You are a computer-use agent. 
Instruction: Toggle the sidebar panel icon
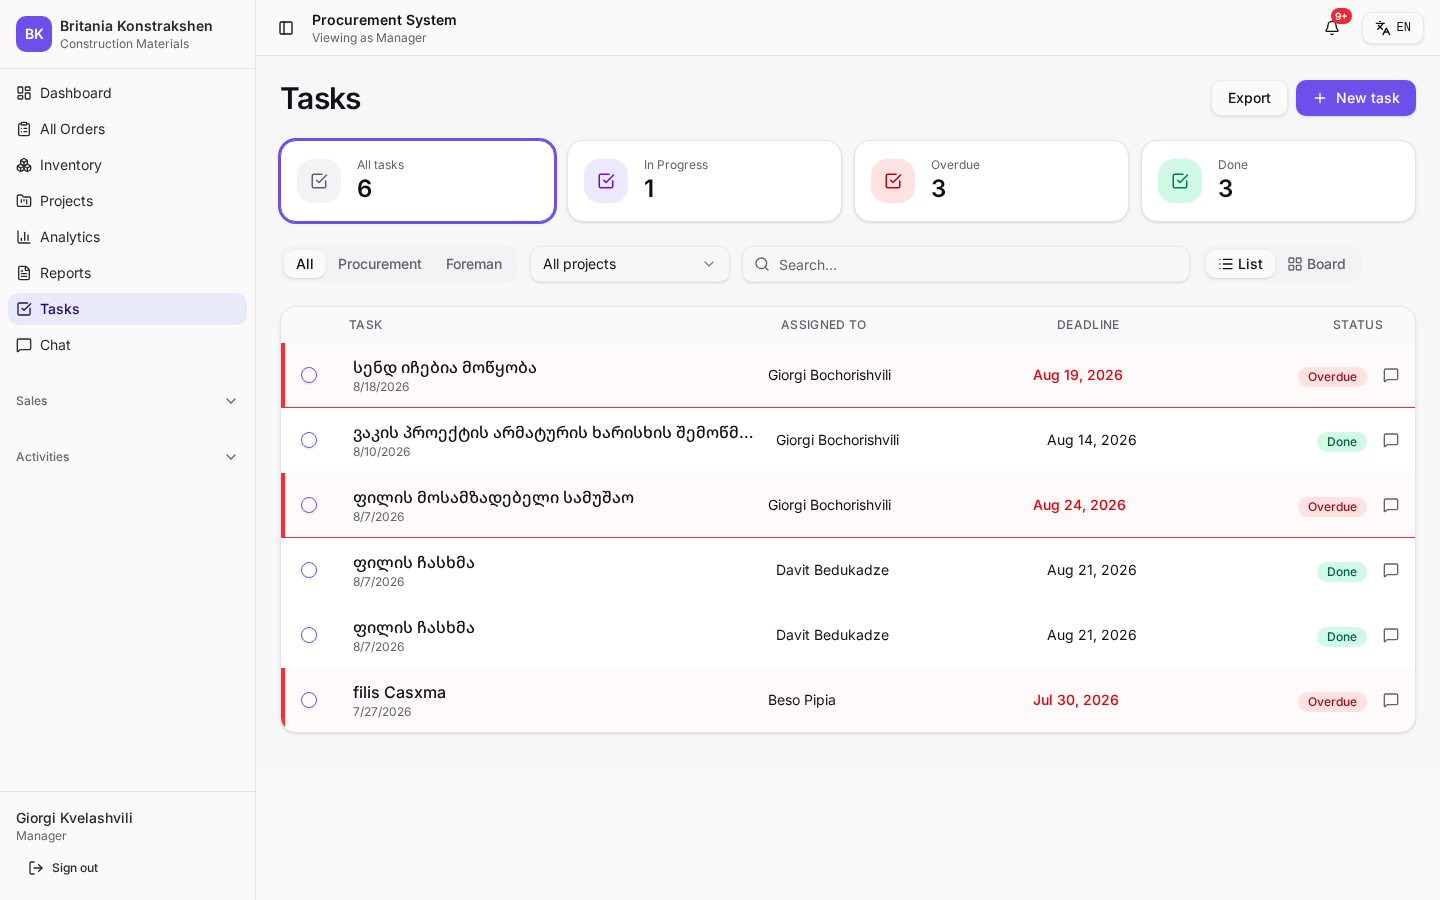[286, 28]
